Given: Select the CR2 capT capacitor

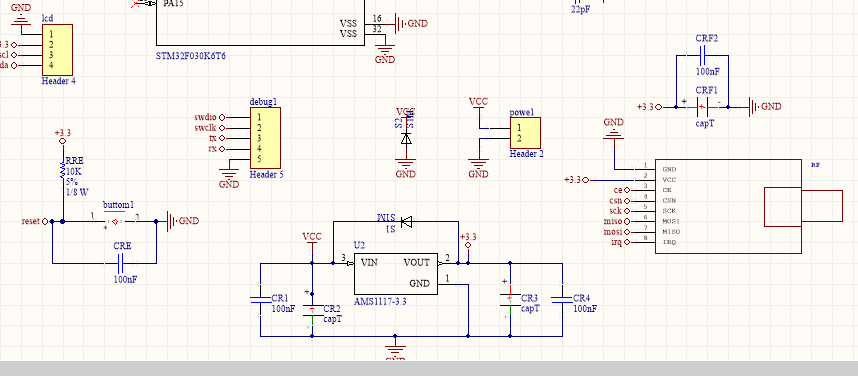Looking at the screenshot, I should pyautogui.click(x=312, y=311).
